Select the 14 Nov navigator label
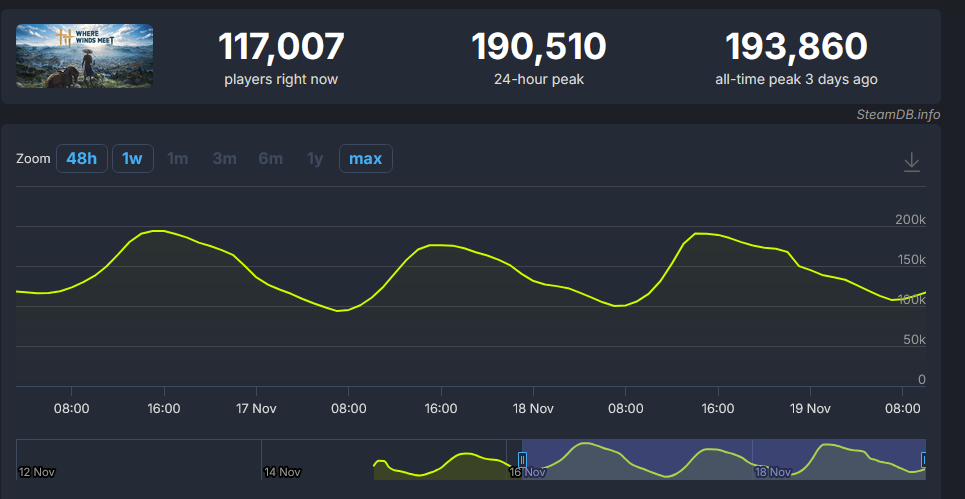 tap(282, 473)
